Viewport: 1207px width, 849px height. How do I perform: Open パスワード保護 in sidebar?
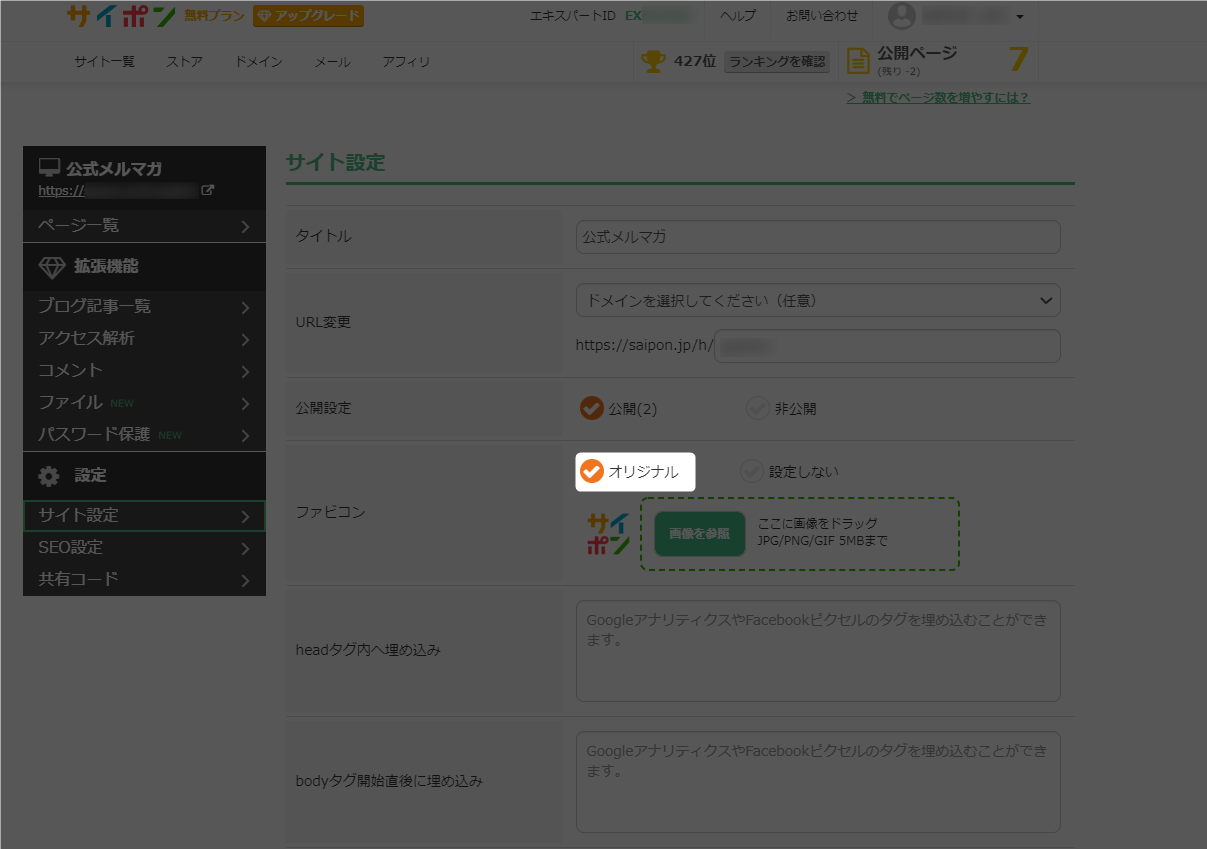click(144, 435)
